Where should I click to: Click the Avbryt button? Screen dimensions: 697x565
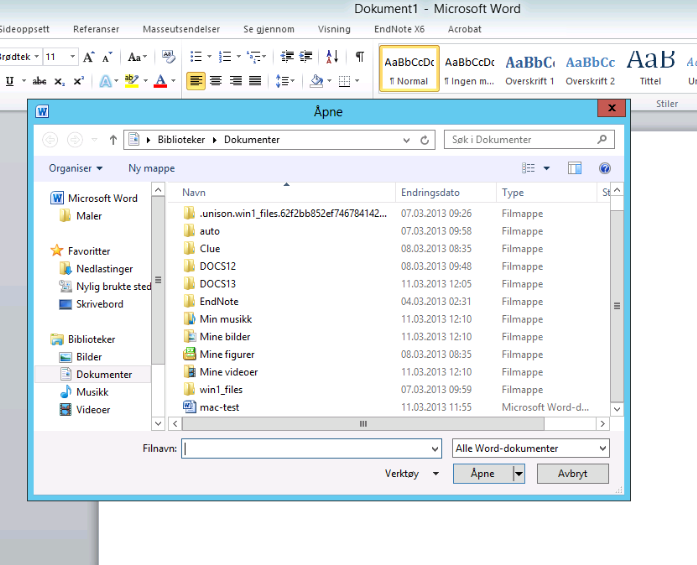click(573, 474)
